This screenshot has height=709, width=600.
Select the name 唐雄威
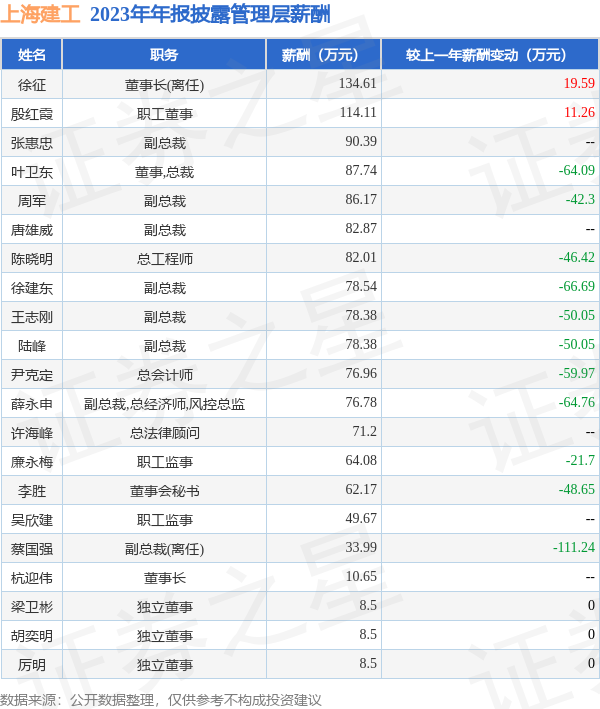(32, 230)
